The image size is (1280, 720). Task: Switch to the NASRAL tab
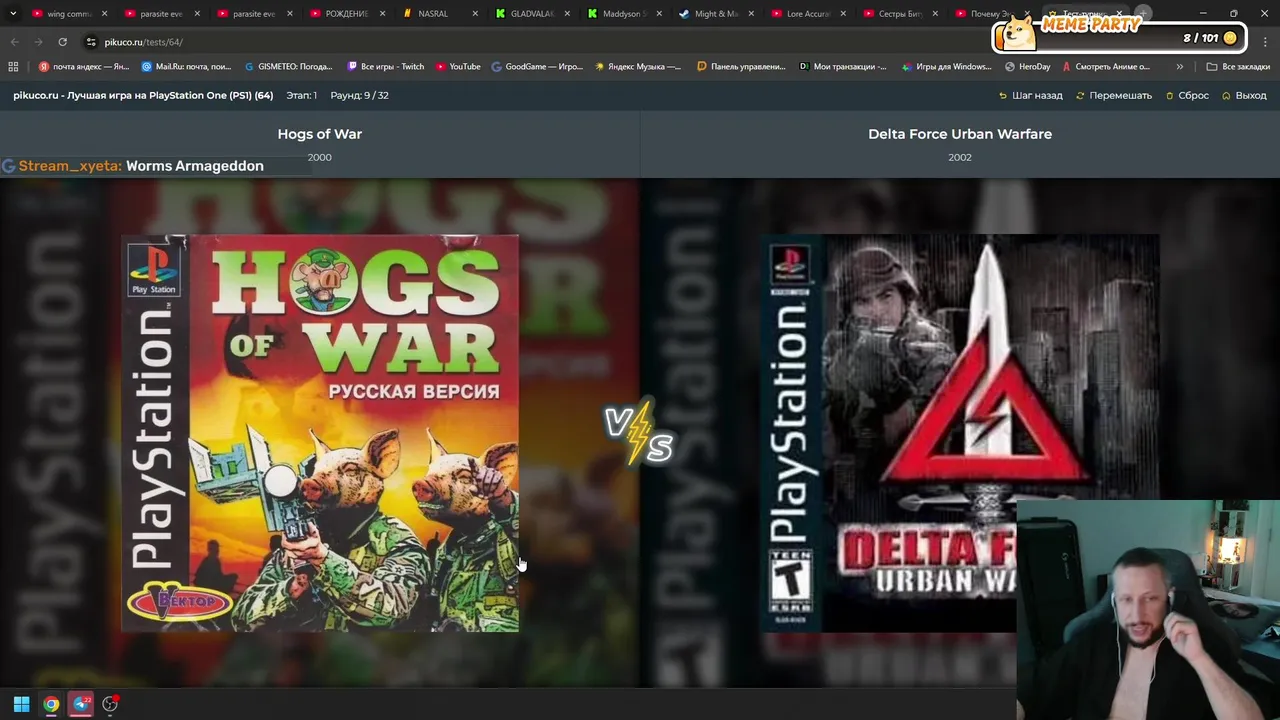[432, 14]
